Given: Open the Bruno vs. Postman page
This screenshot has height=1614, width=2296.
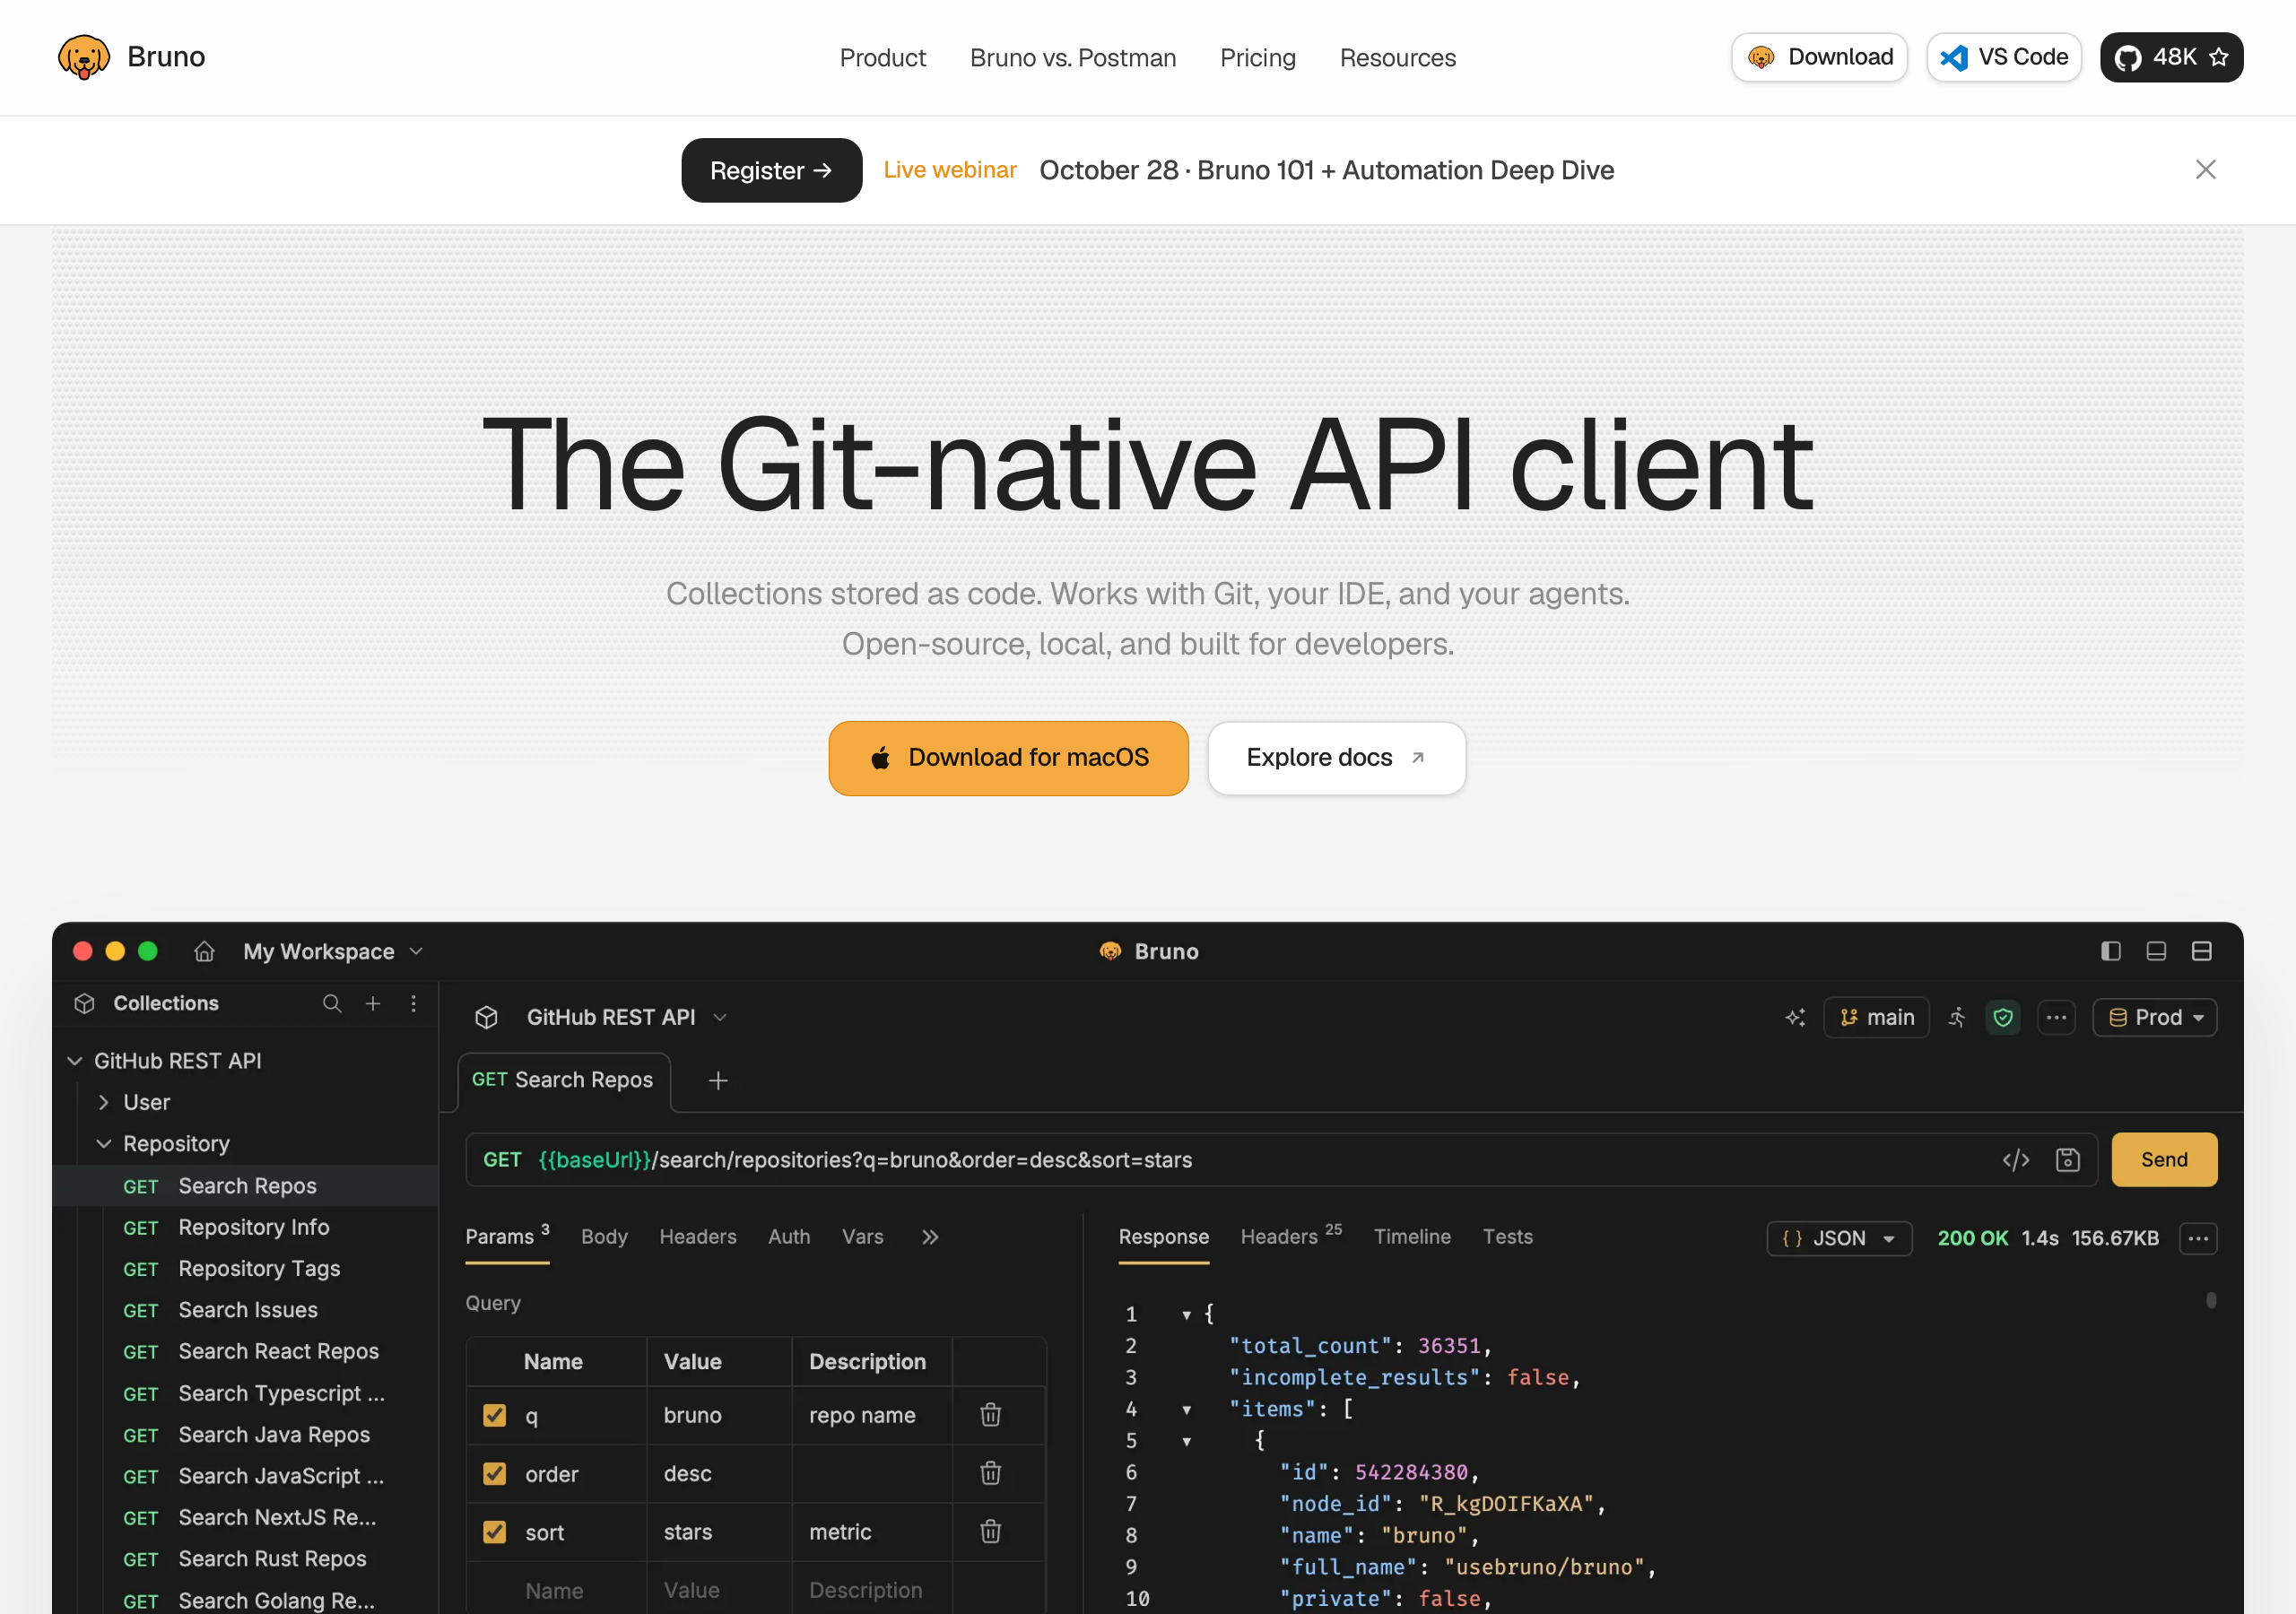Looking at the screenshot, I should coord(1072,58).
